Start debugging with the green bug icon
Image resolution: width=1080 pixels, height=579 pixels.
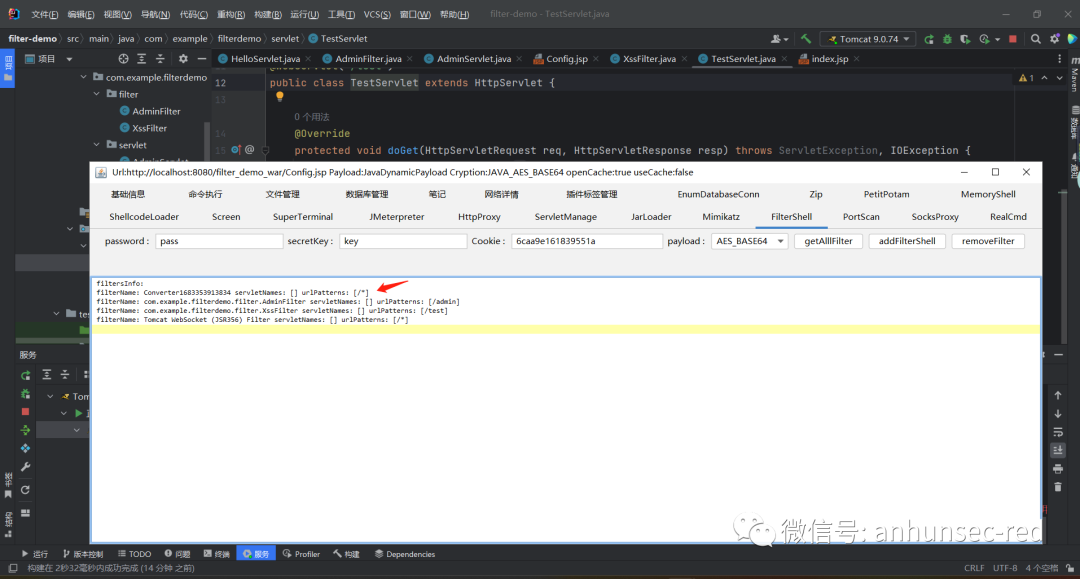947,39
